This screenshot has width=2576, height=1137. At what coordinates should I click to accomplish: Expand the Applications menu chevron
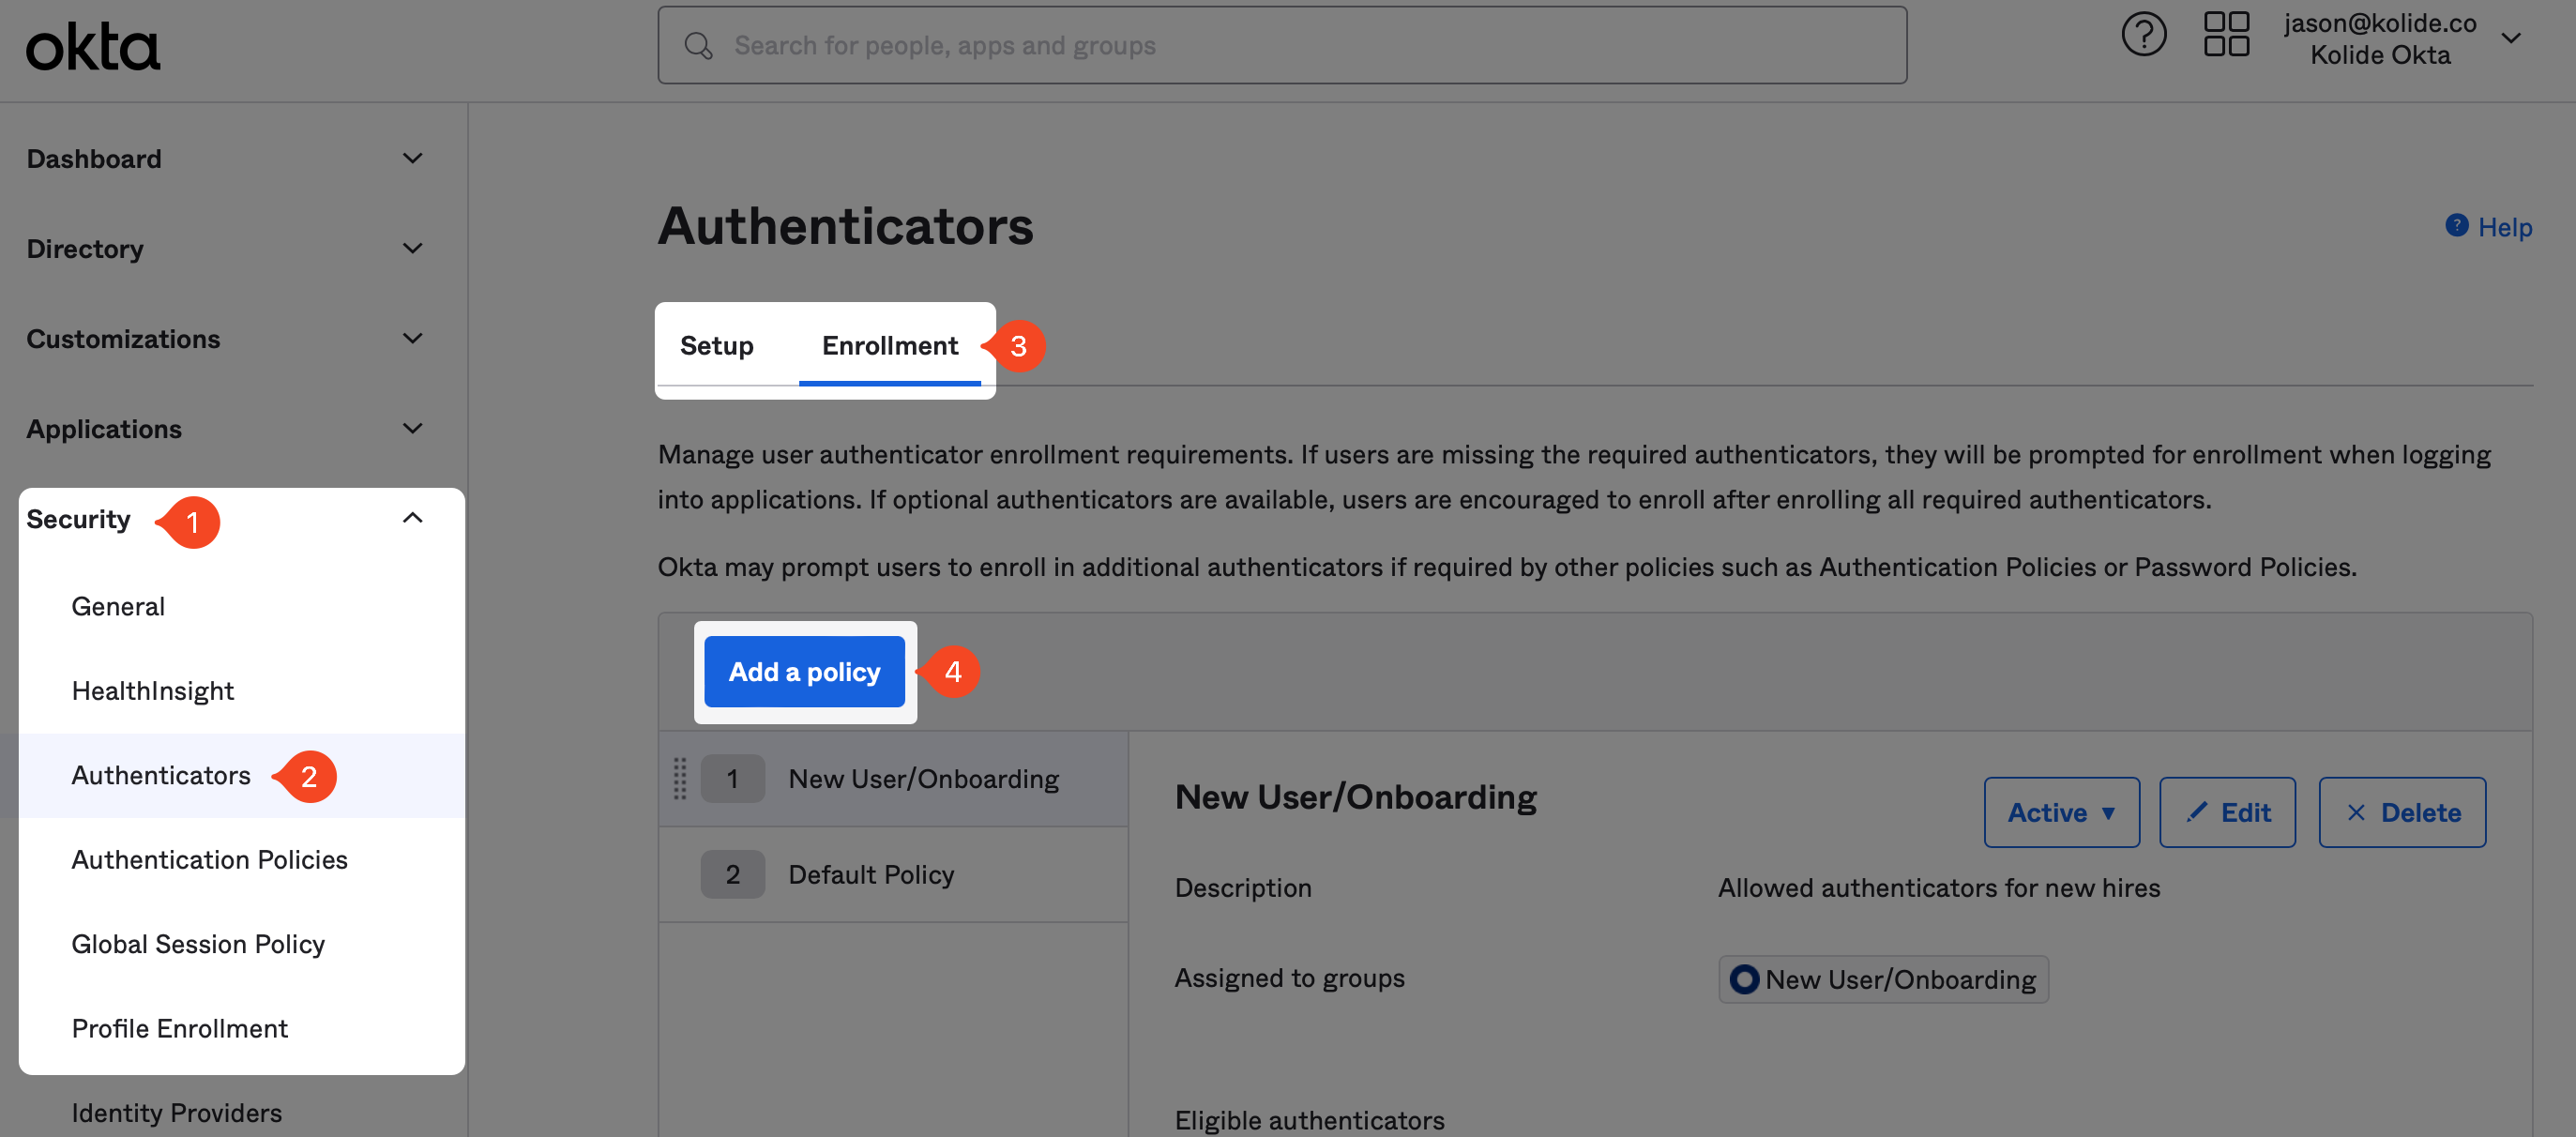click(x=412, y=429)
